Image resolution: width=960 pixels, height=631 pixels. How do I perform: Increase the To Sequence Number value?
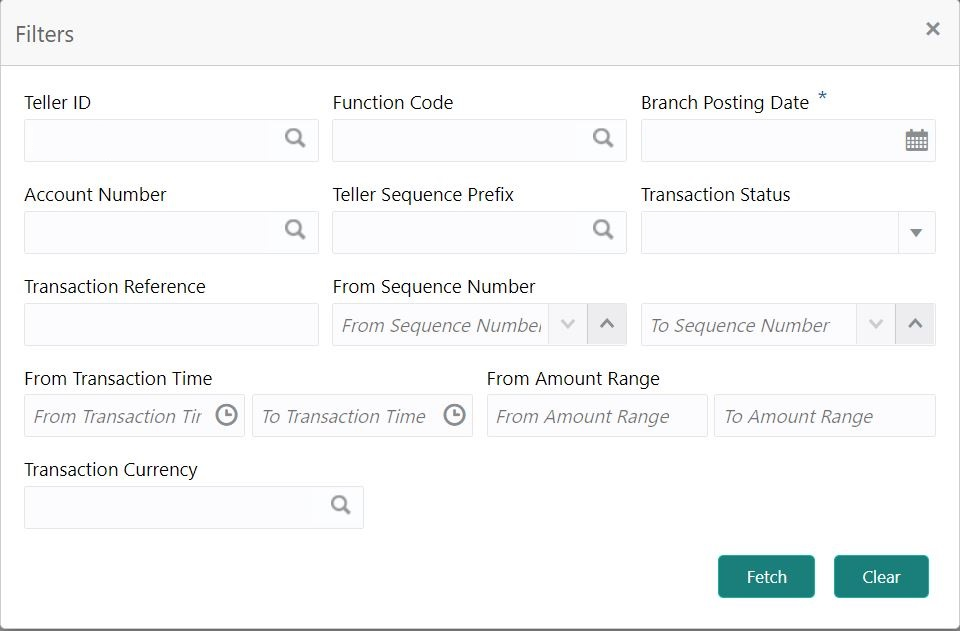(x=915, y=325)
